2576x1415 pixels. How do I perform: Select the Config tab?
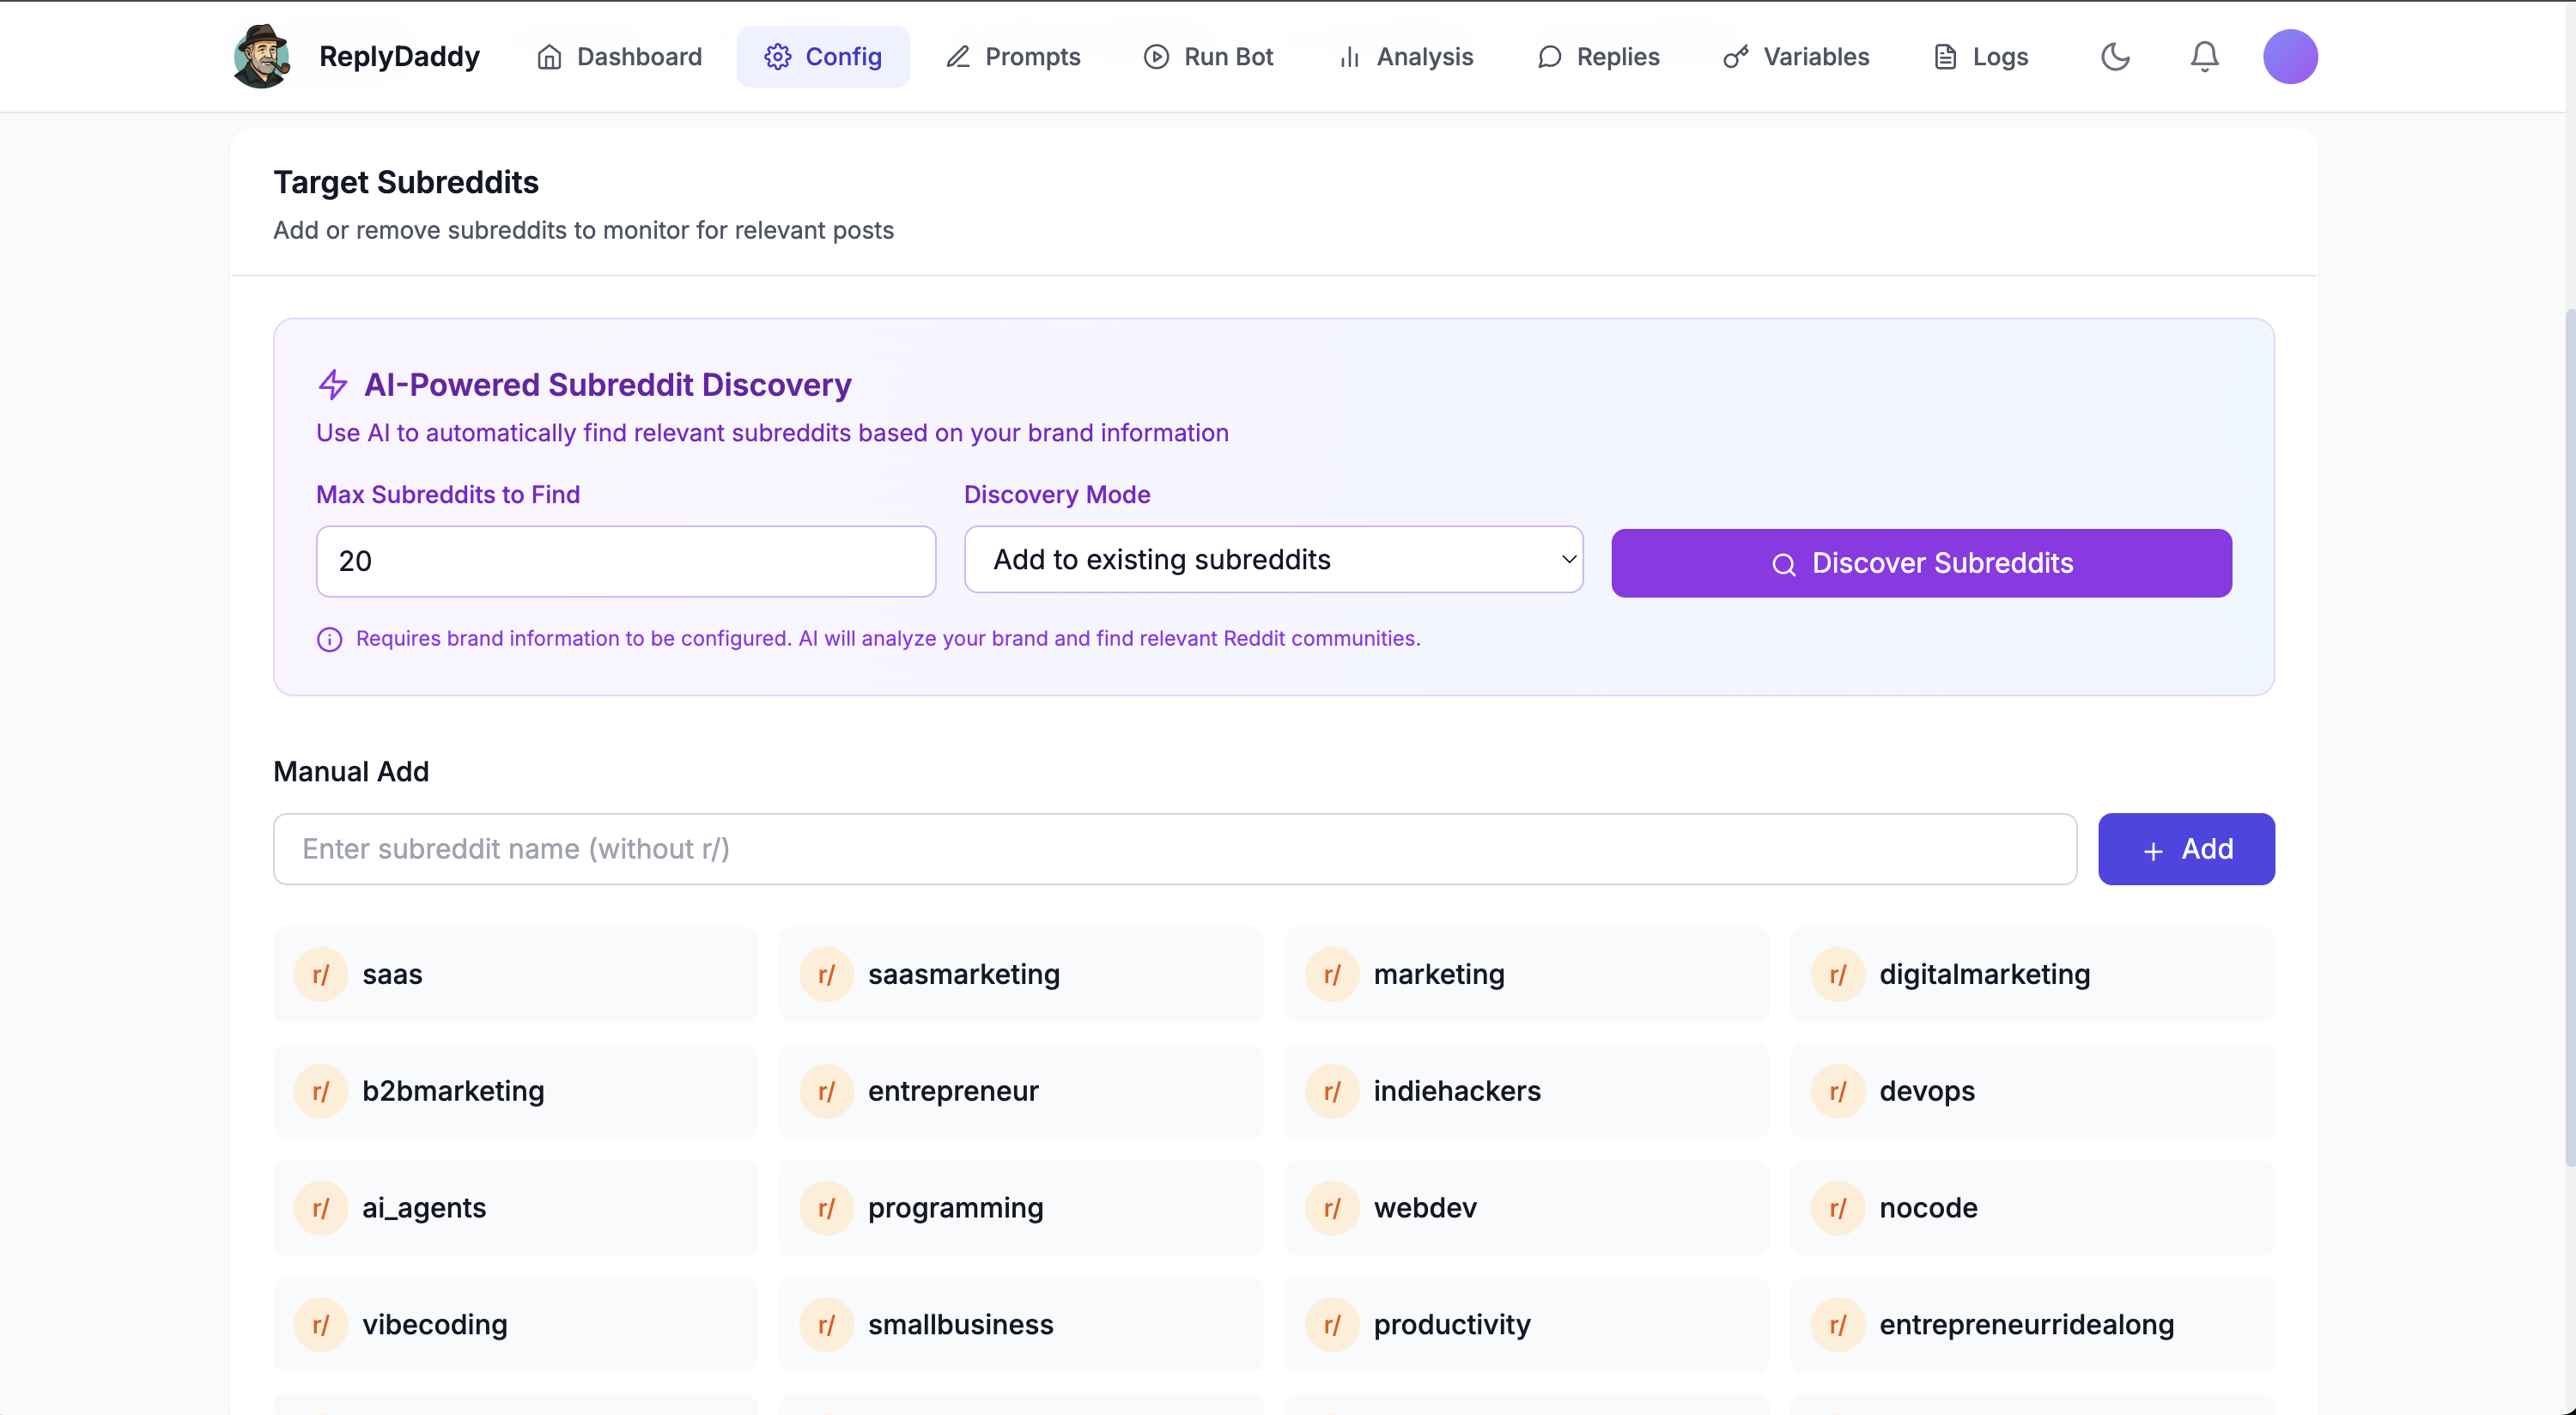coord(823,57)
